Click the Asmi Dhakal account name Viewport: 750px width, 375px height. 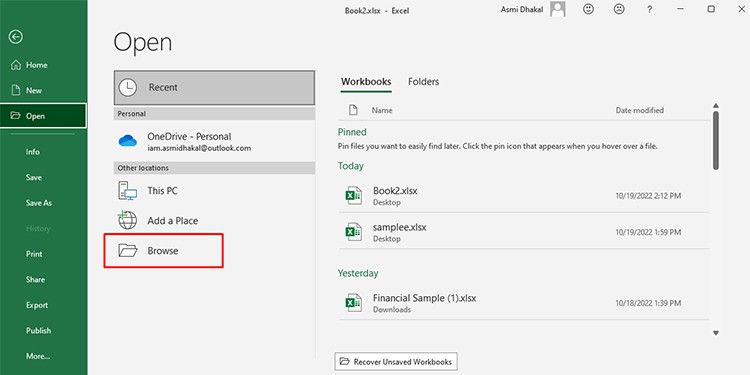coord(522,10)
